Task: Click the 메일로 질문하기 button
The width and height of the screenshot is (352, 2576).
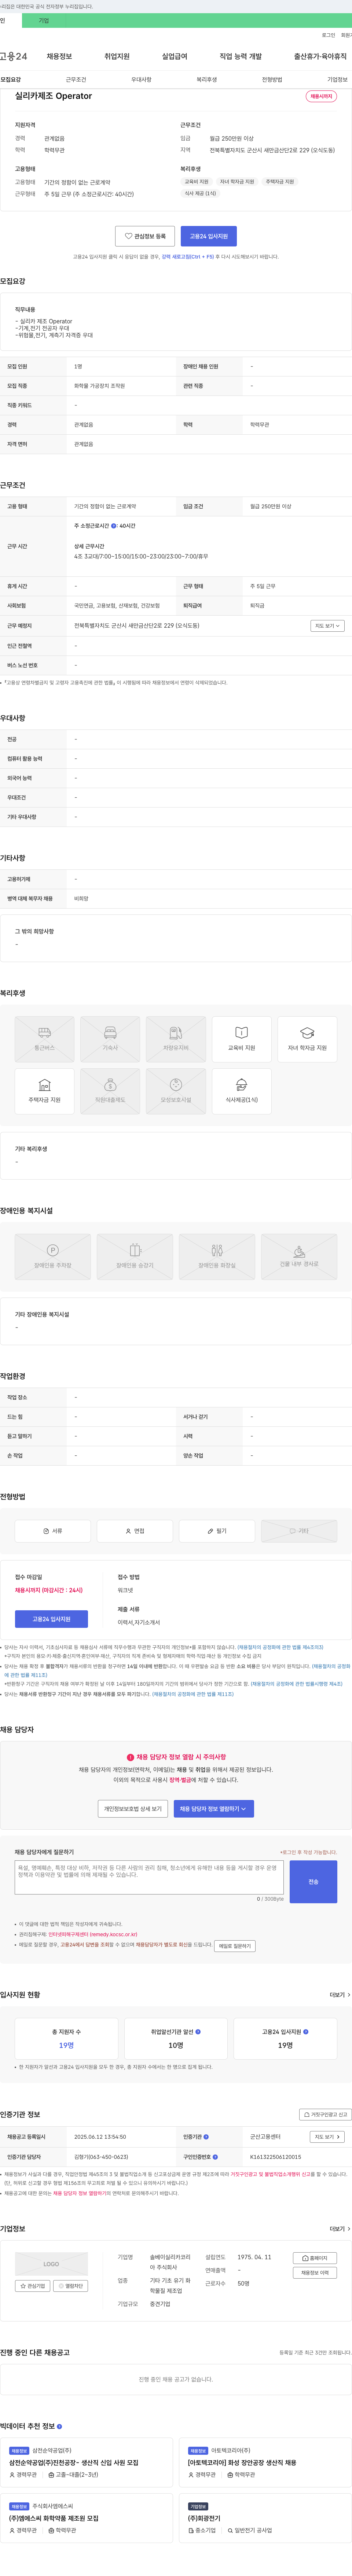Action: [235, 1946]
